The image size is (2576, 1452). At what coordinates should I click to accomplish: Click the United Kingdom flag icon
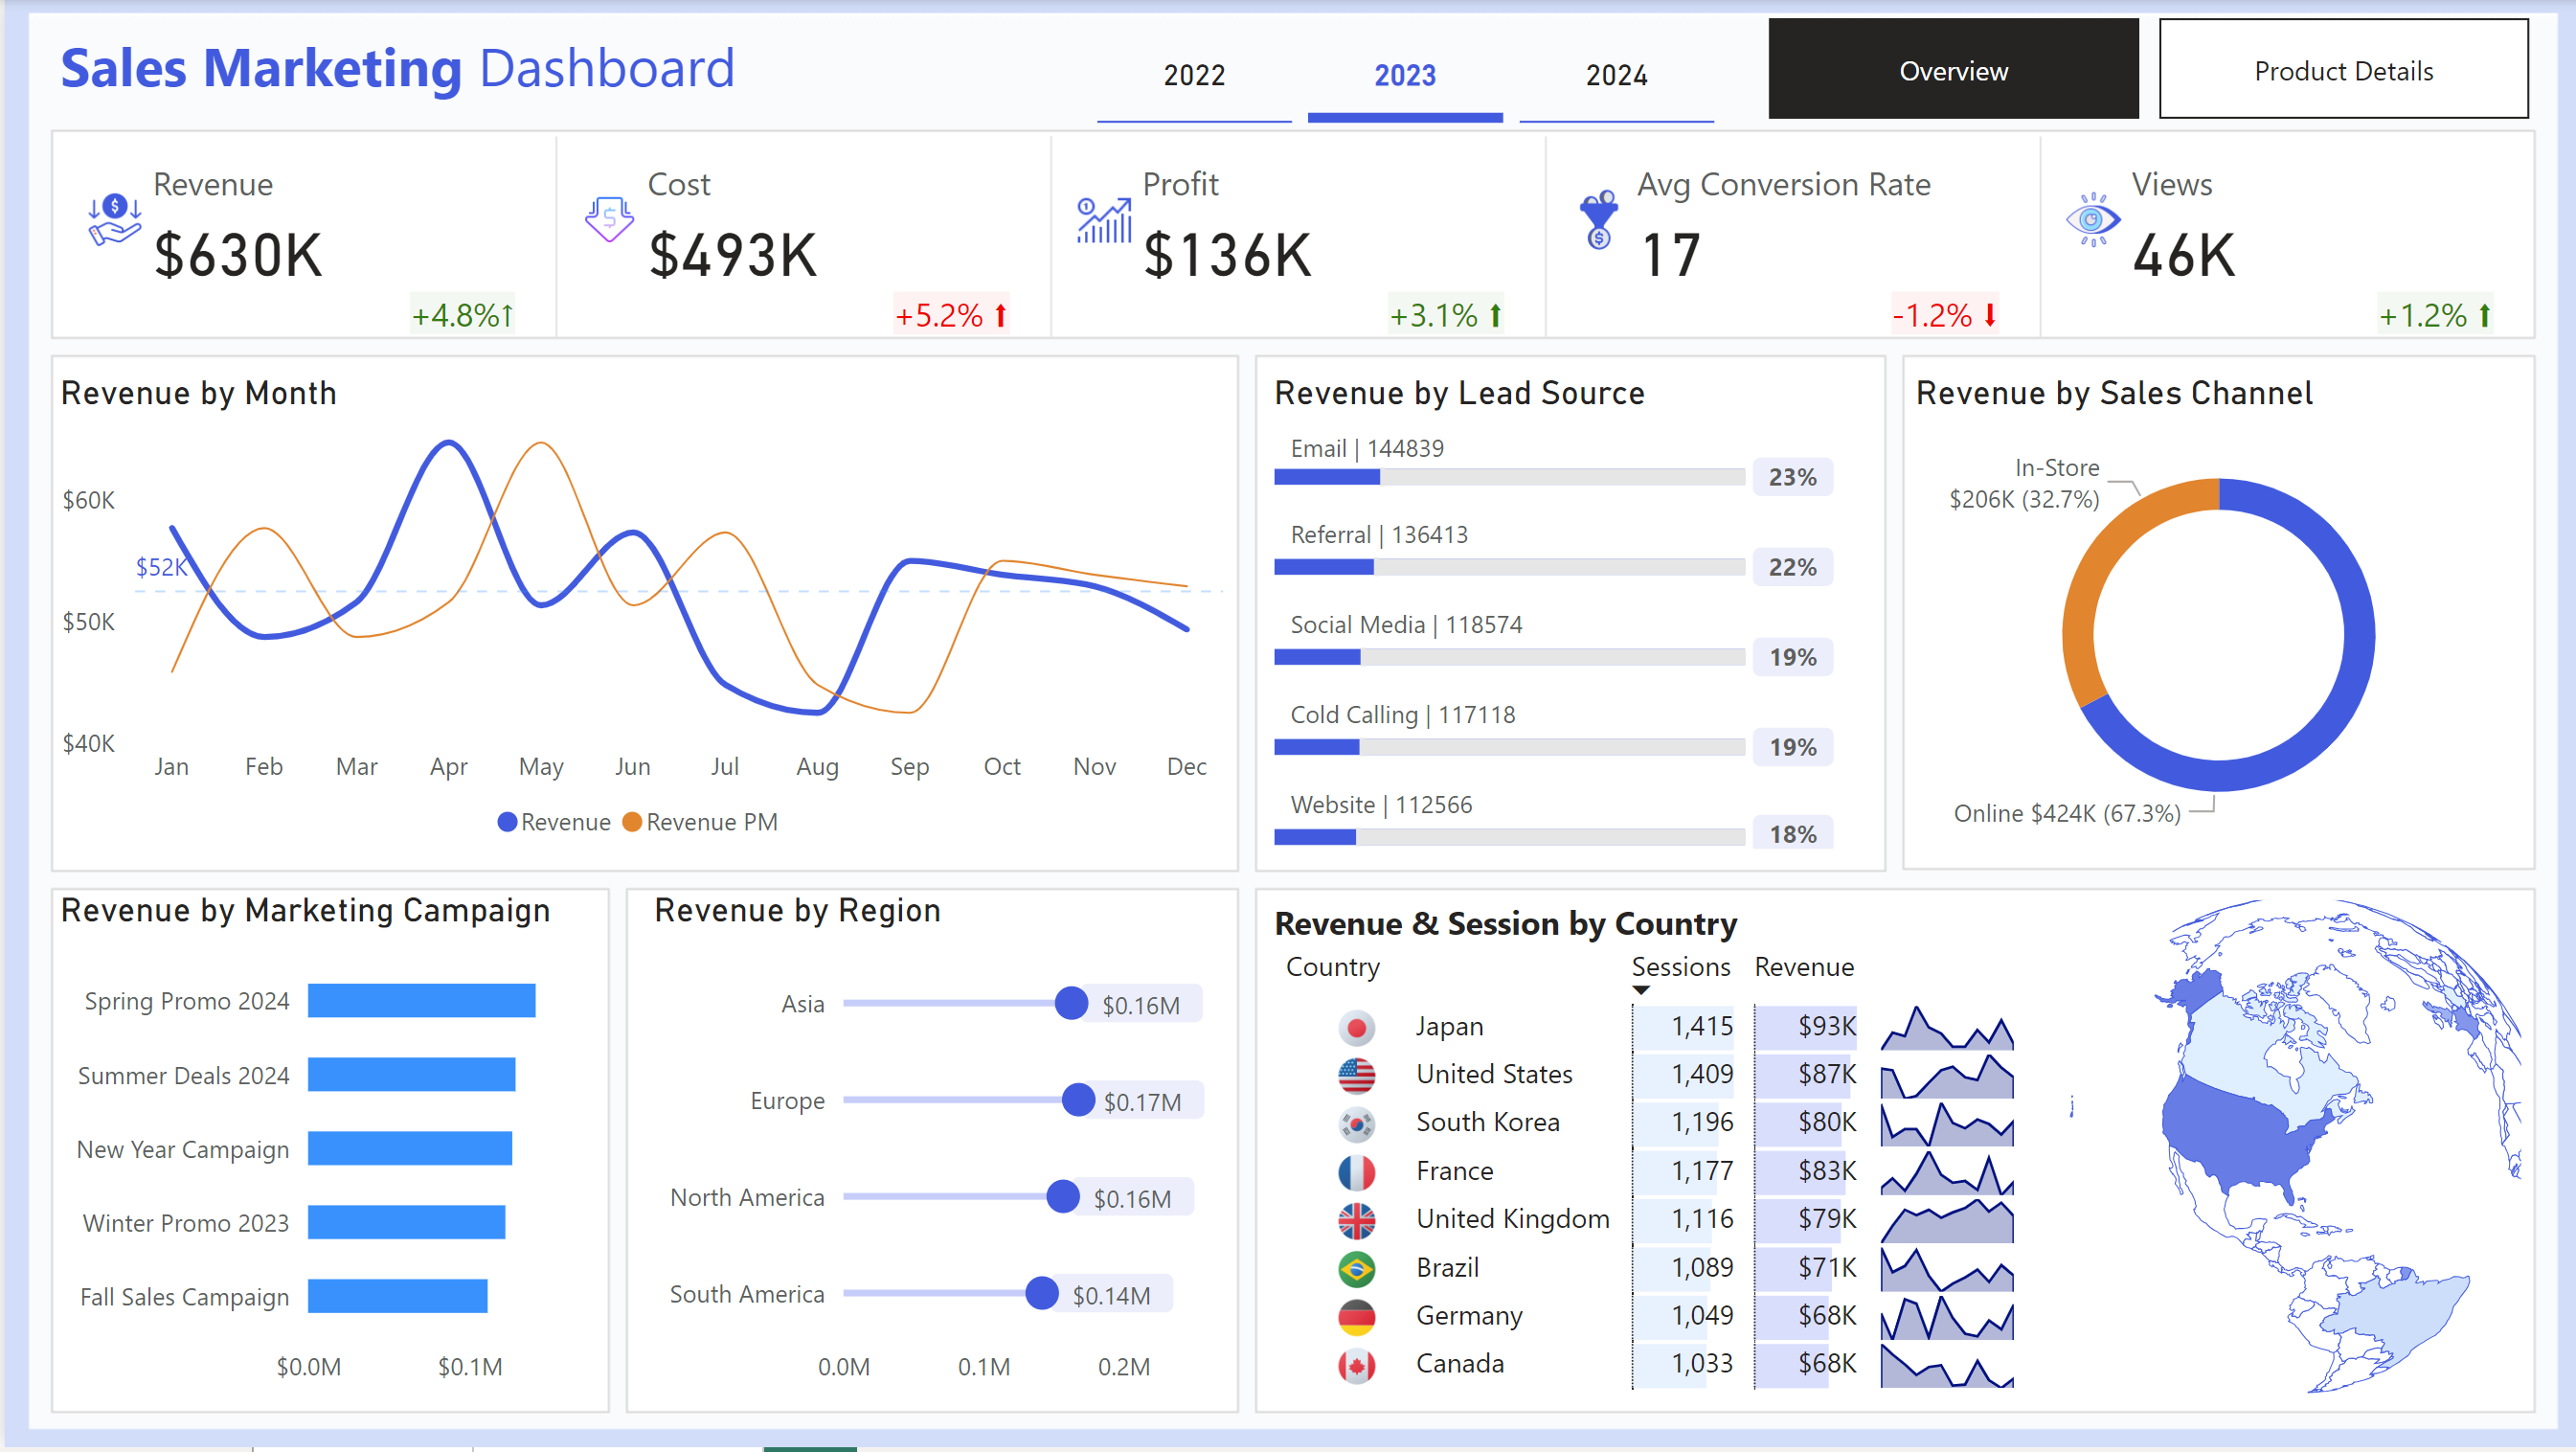[x=1357, y=1220]
